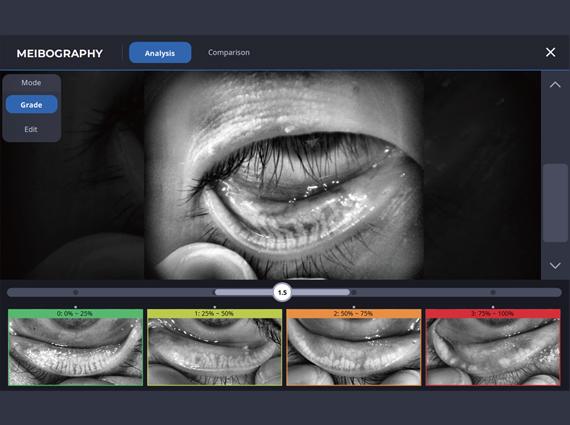The height and width of the screenshot is (425, 570).
Task: Select the Grade mode button
Action: [x=31, y=105]
